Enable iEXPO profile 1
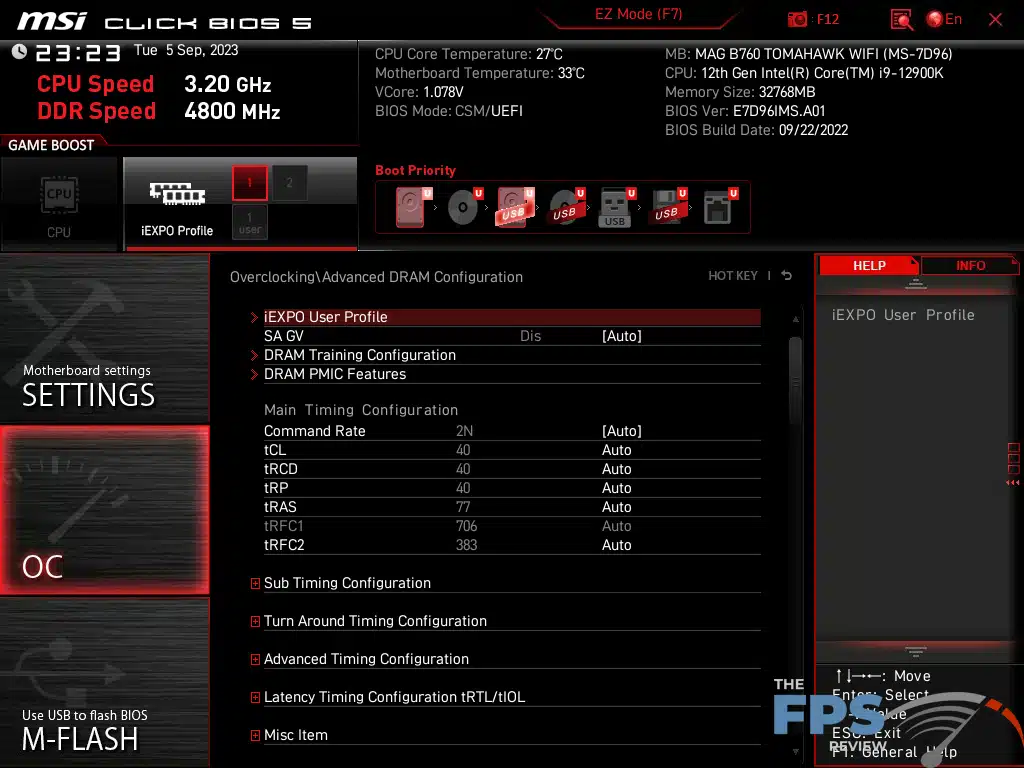Image resolution: width=1024 pixels, height=768 pixels. 249,183
